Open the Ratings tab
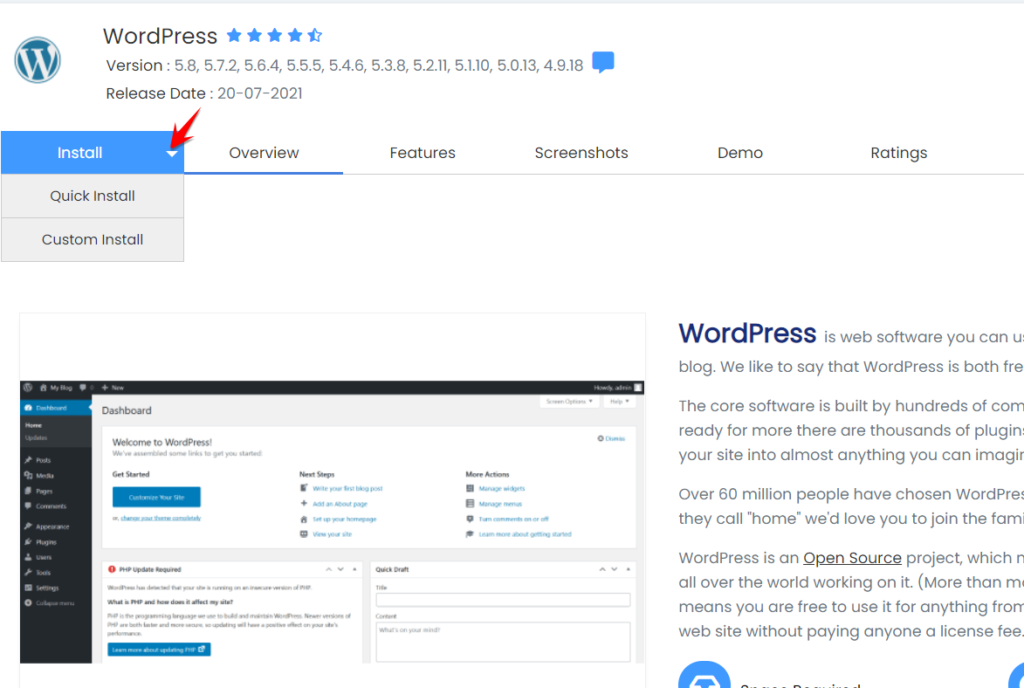This screenshot has width=1024, height=688. click(x=899, y=153)
